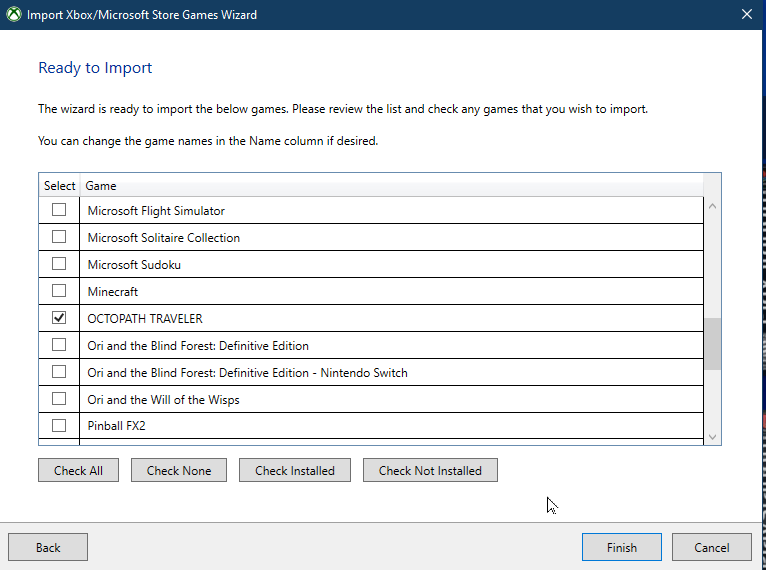Click the OCTOPATH TRAVELER name cell
766x570 pixels.
391,318
